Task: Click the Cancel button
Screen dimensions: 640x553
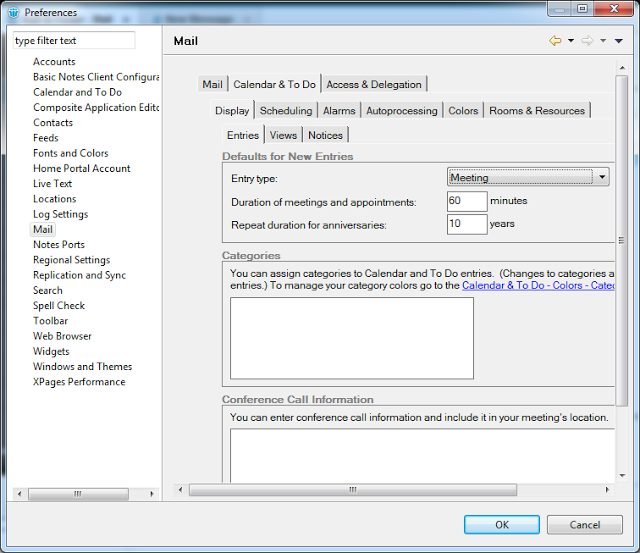Action: point(585,525)
